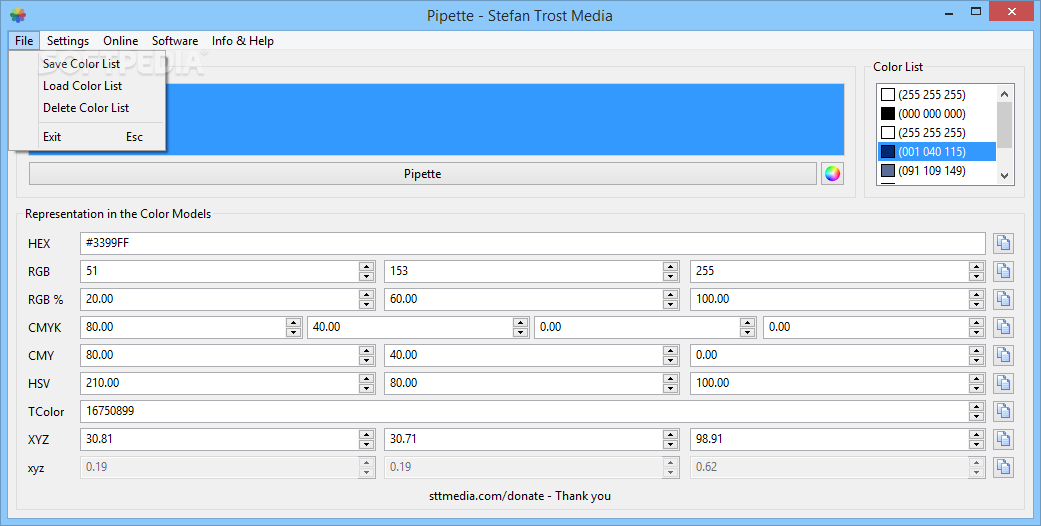Decrease XYZ Y value 30.71
Viewport: 1041px width, 526px height.
tap(671, 444)
